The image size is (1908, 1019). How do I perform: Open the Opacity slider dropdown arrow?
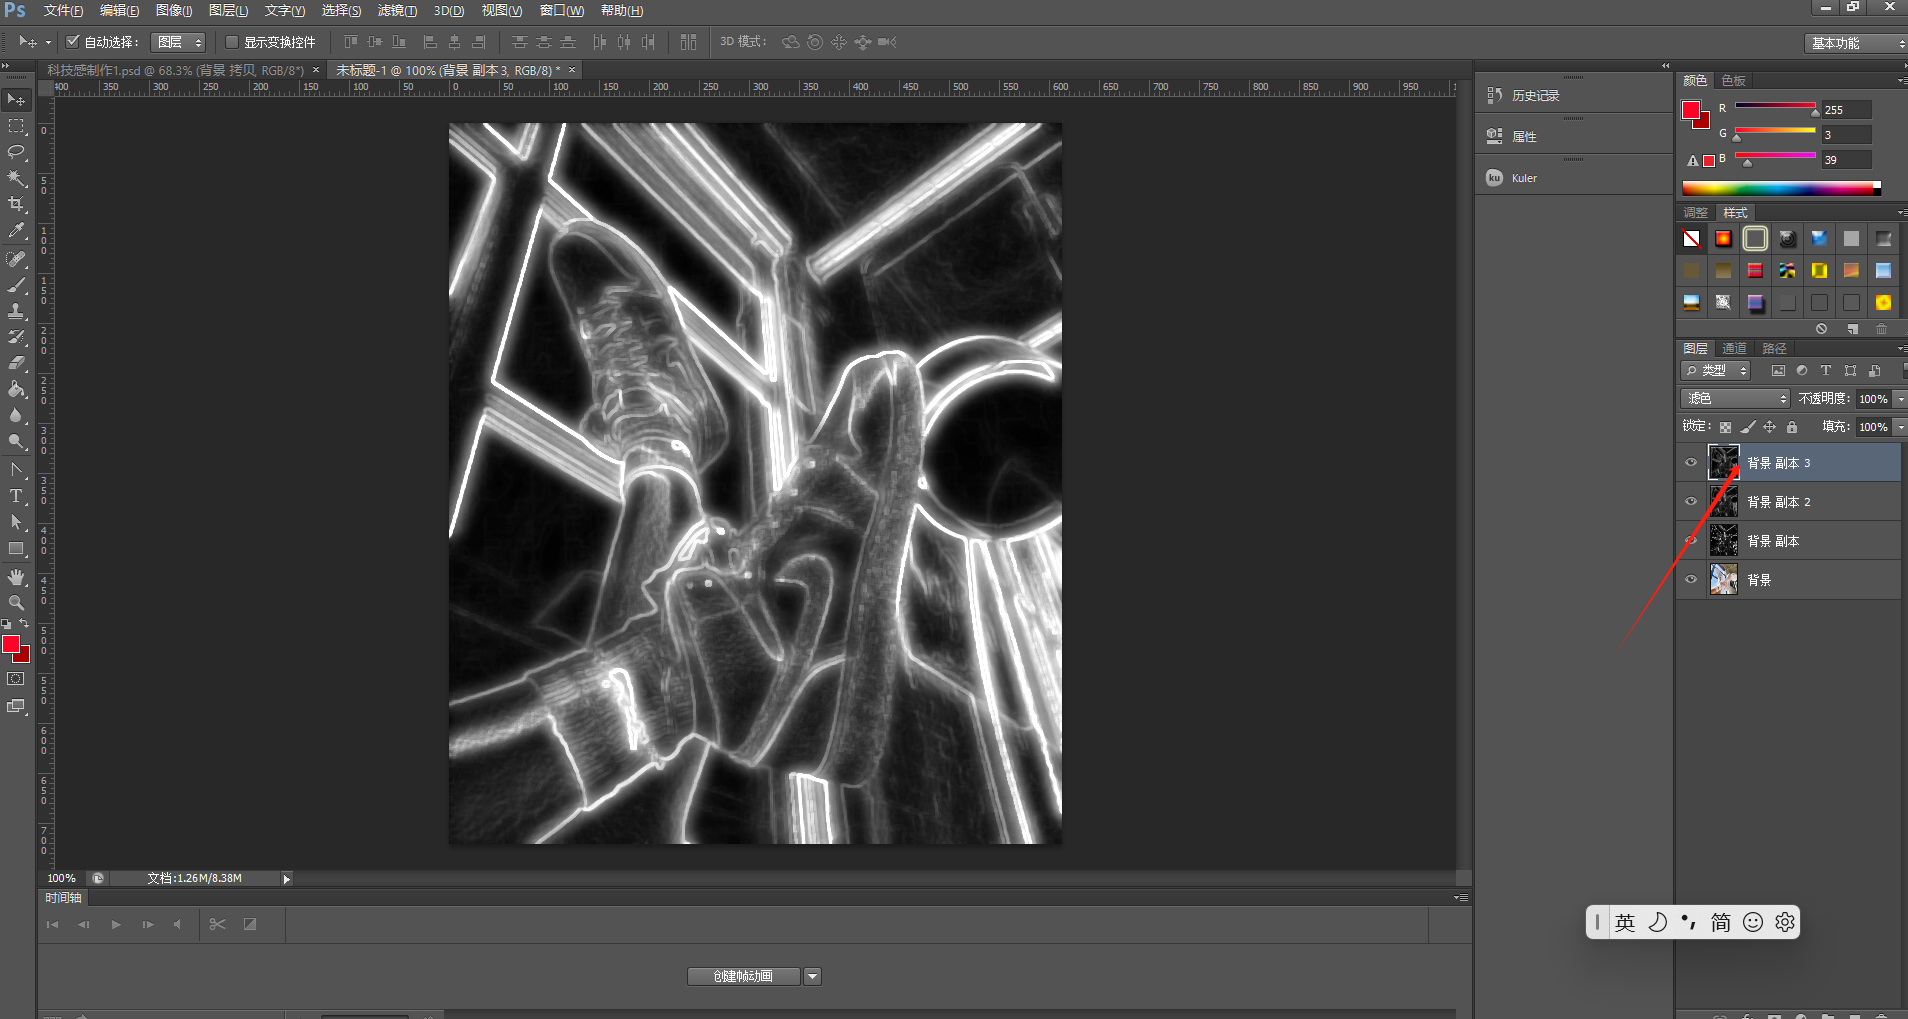[x=1900, y=399]
